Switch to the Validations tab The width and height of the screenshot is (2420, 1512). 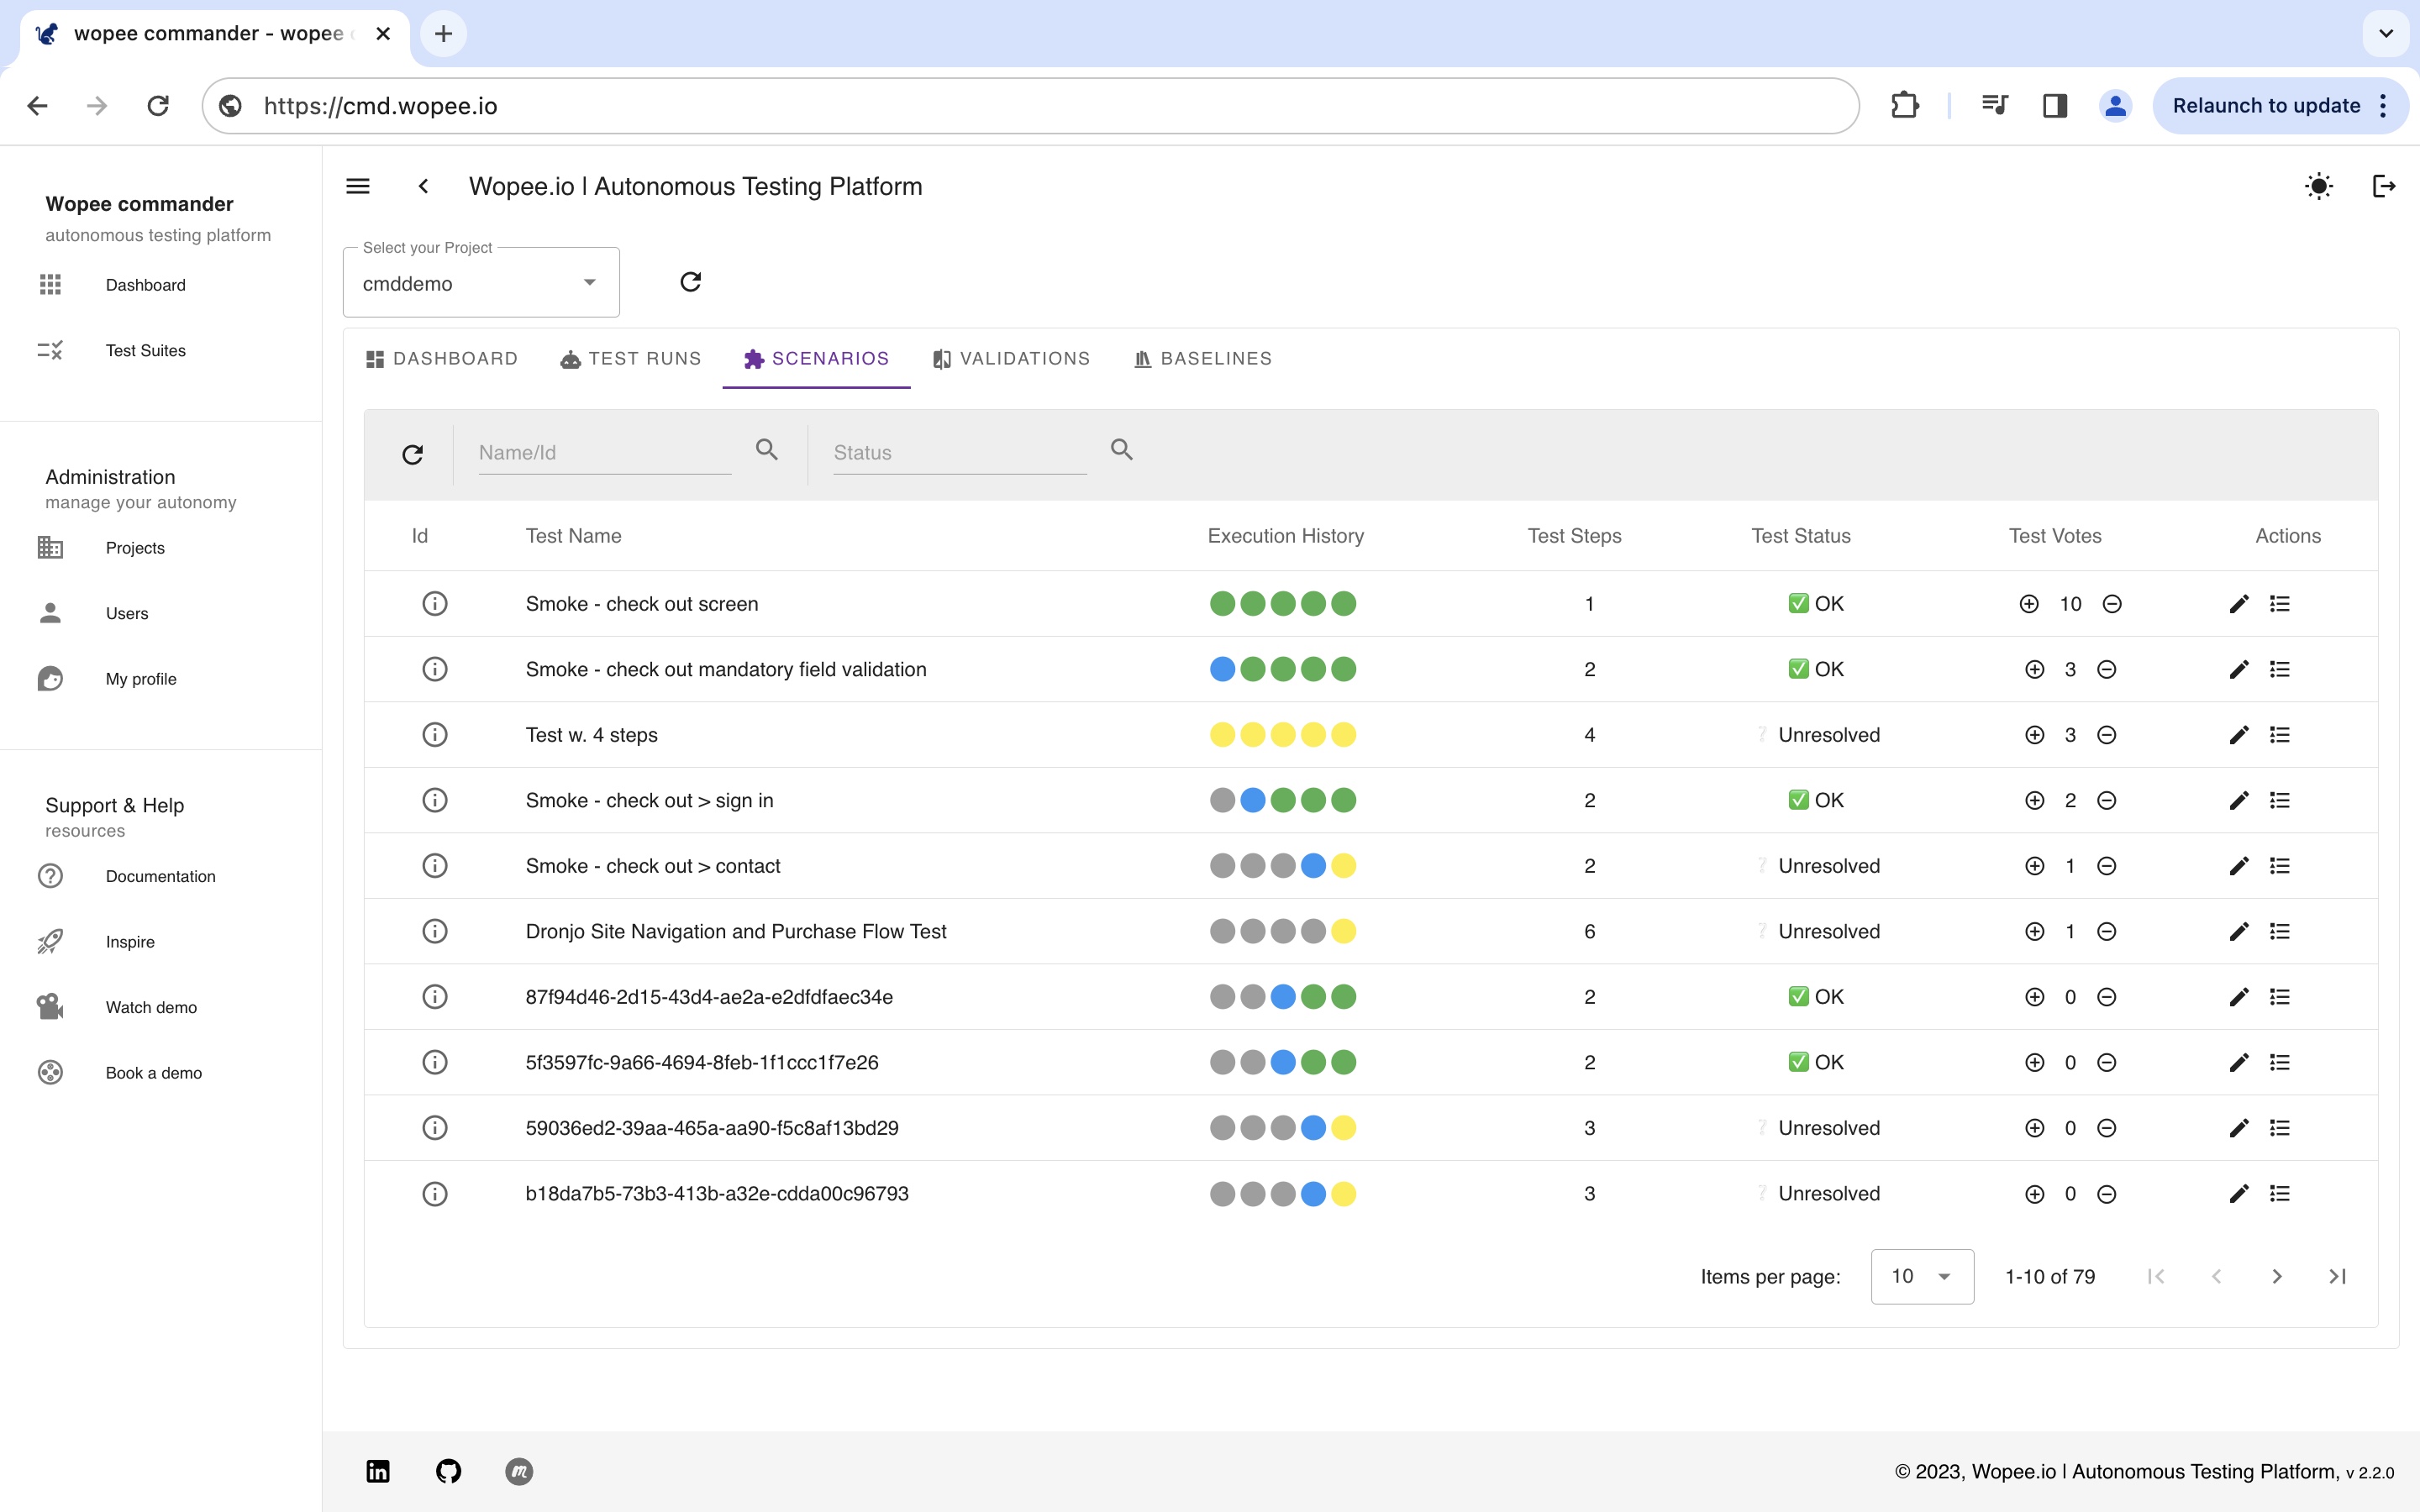(x=1011, y=359)
